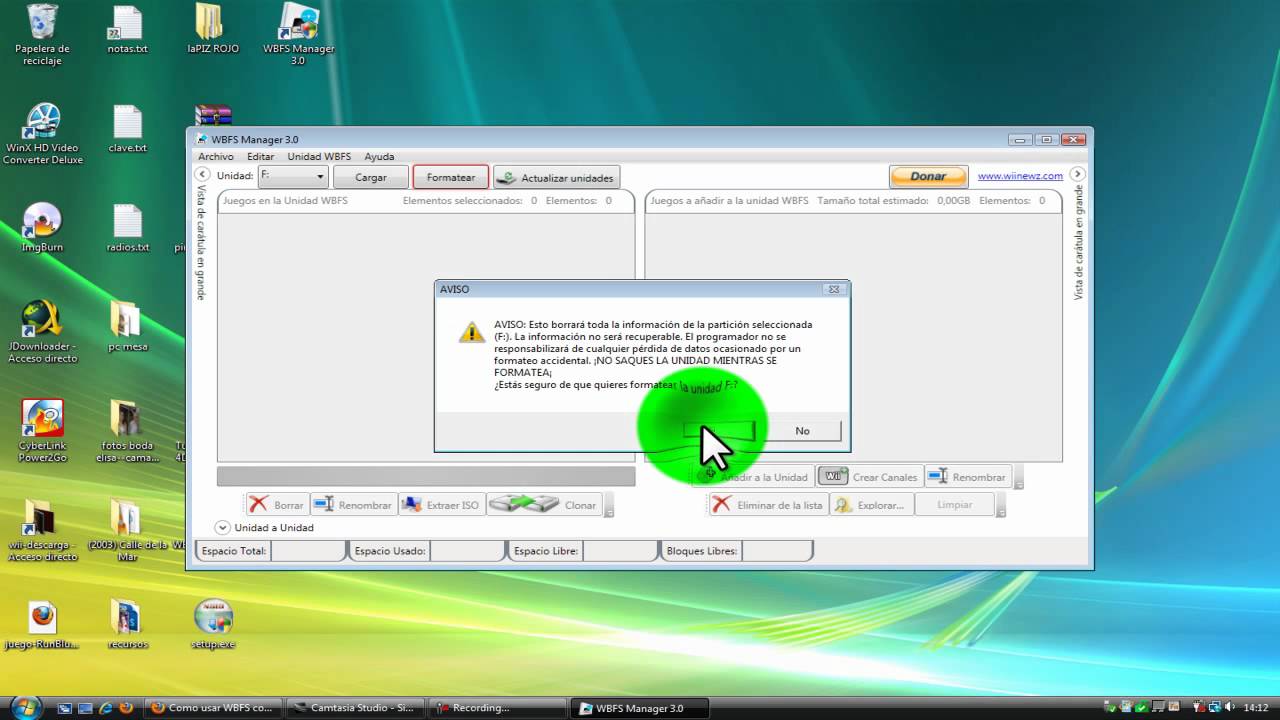Open the Editar menu

click(260, 157)
